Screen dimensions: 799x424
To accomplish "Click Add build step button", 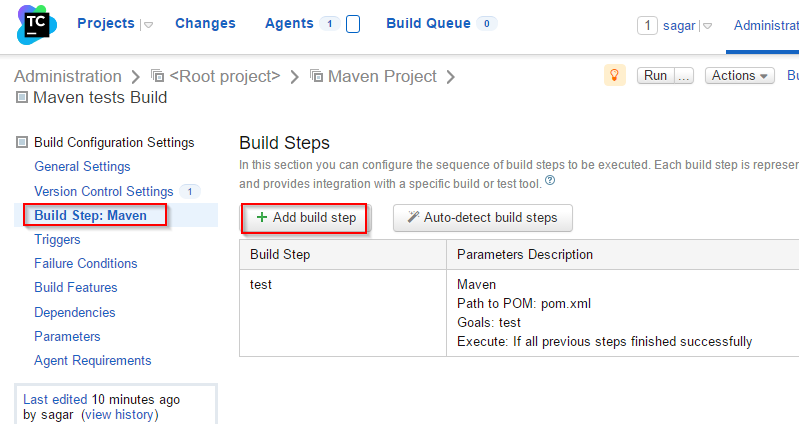I will (305, 217).
